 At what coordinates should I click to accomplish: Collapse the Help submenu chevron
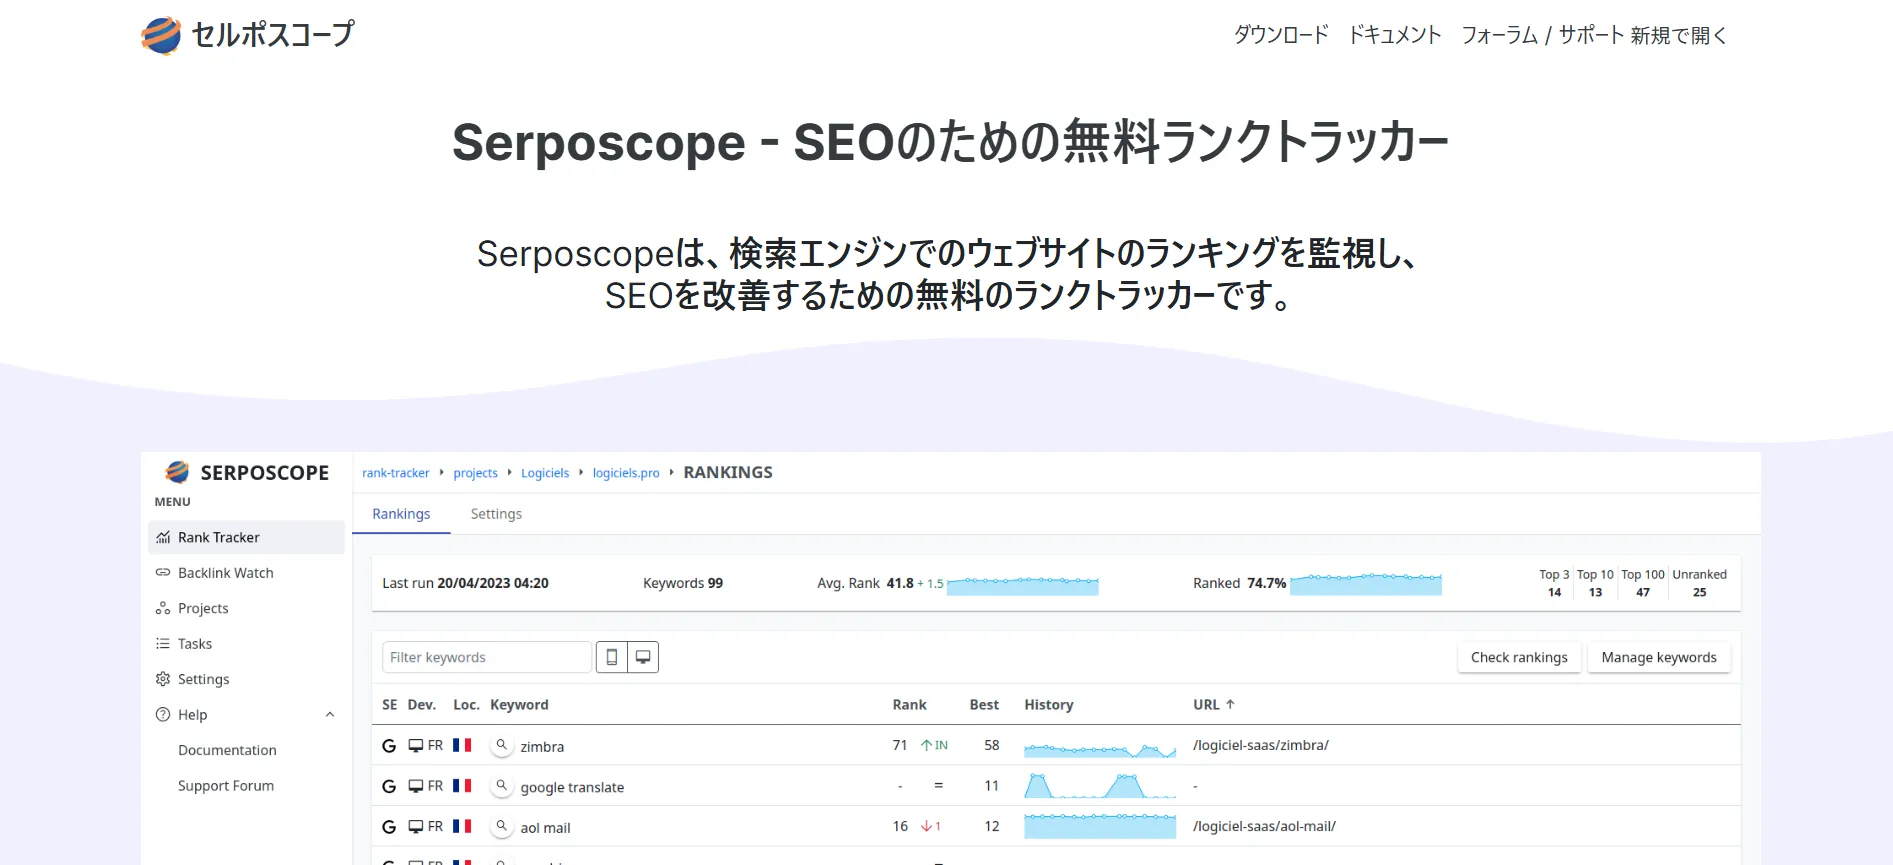point(330,714)
